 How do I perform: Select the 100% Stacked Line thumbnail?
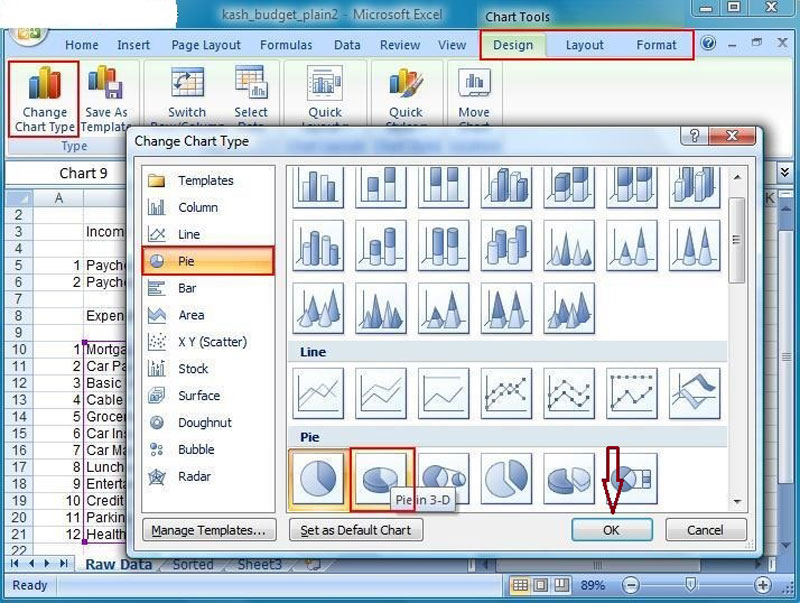tap(443, 393)
